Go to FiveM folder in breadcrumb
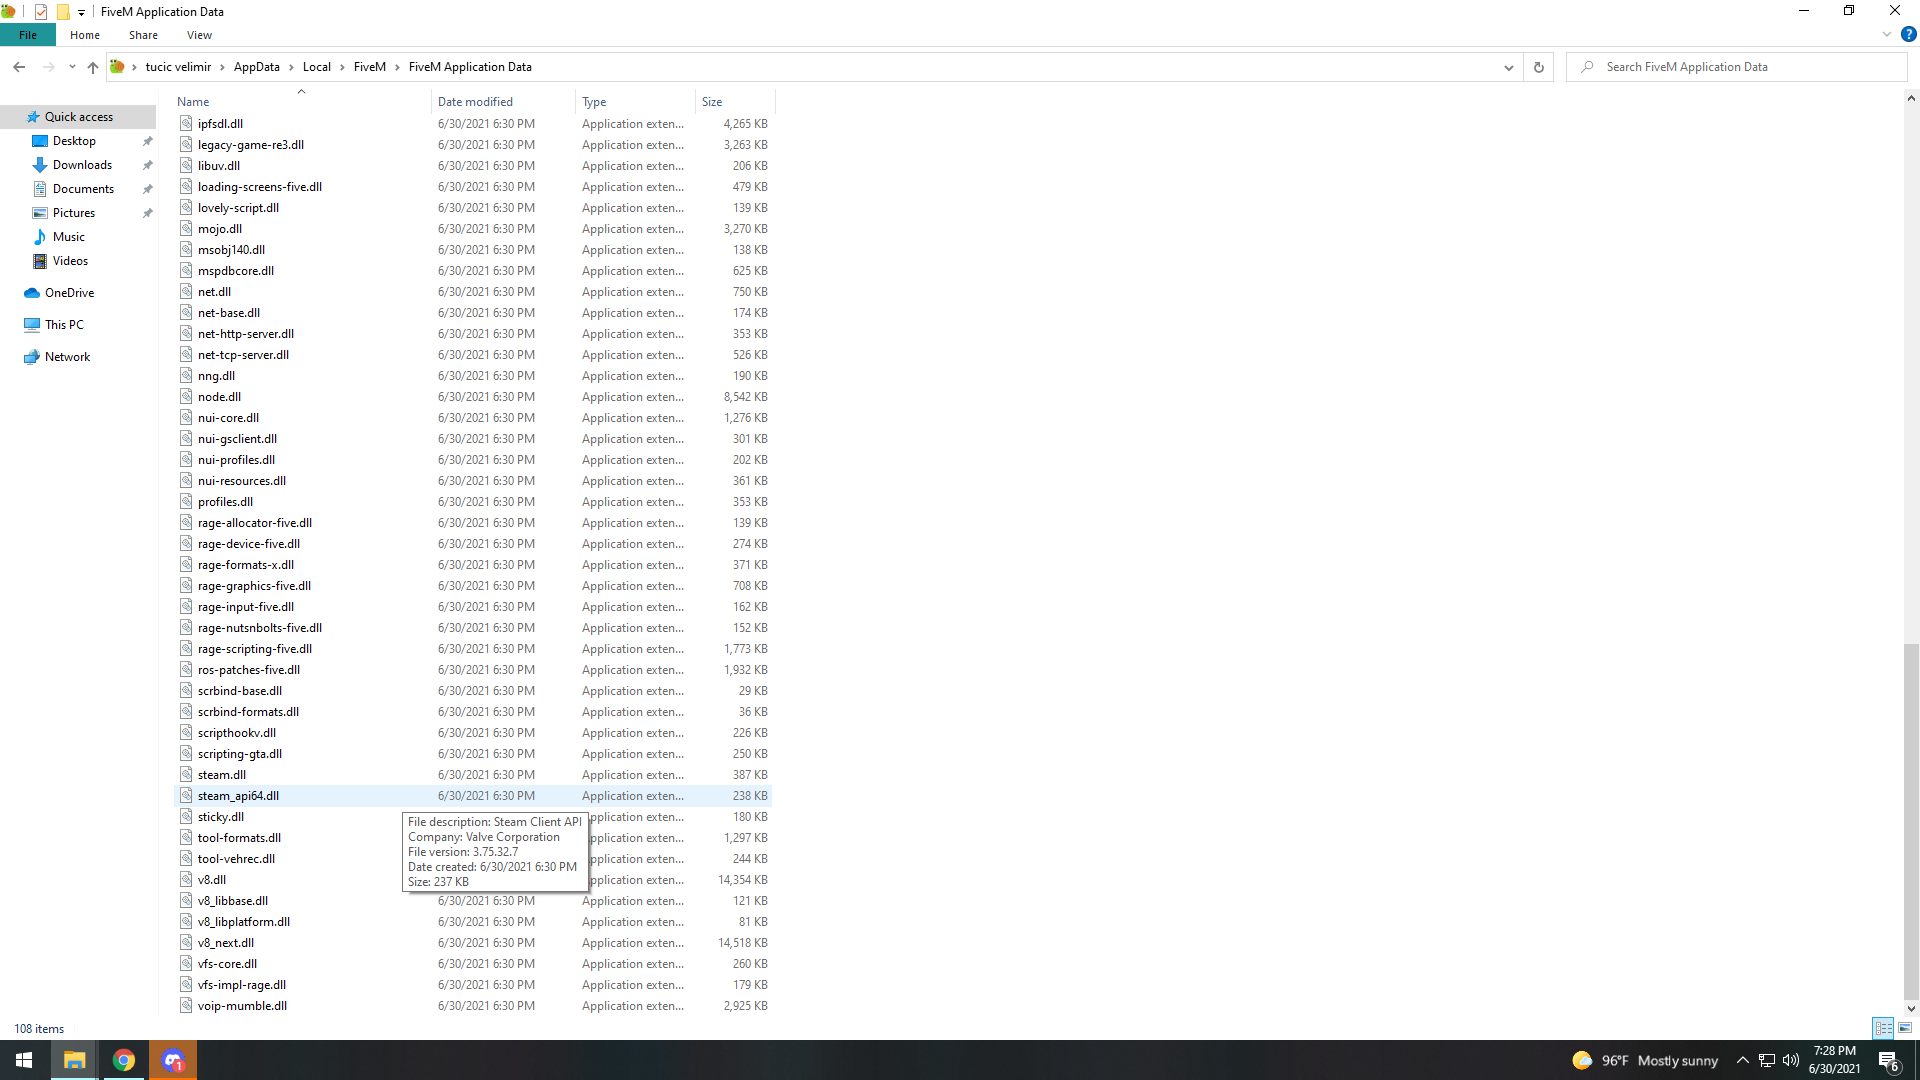The height and width of the screenshot is (1080, 1920). 370,67
